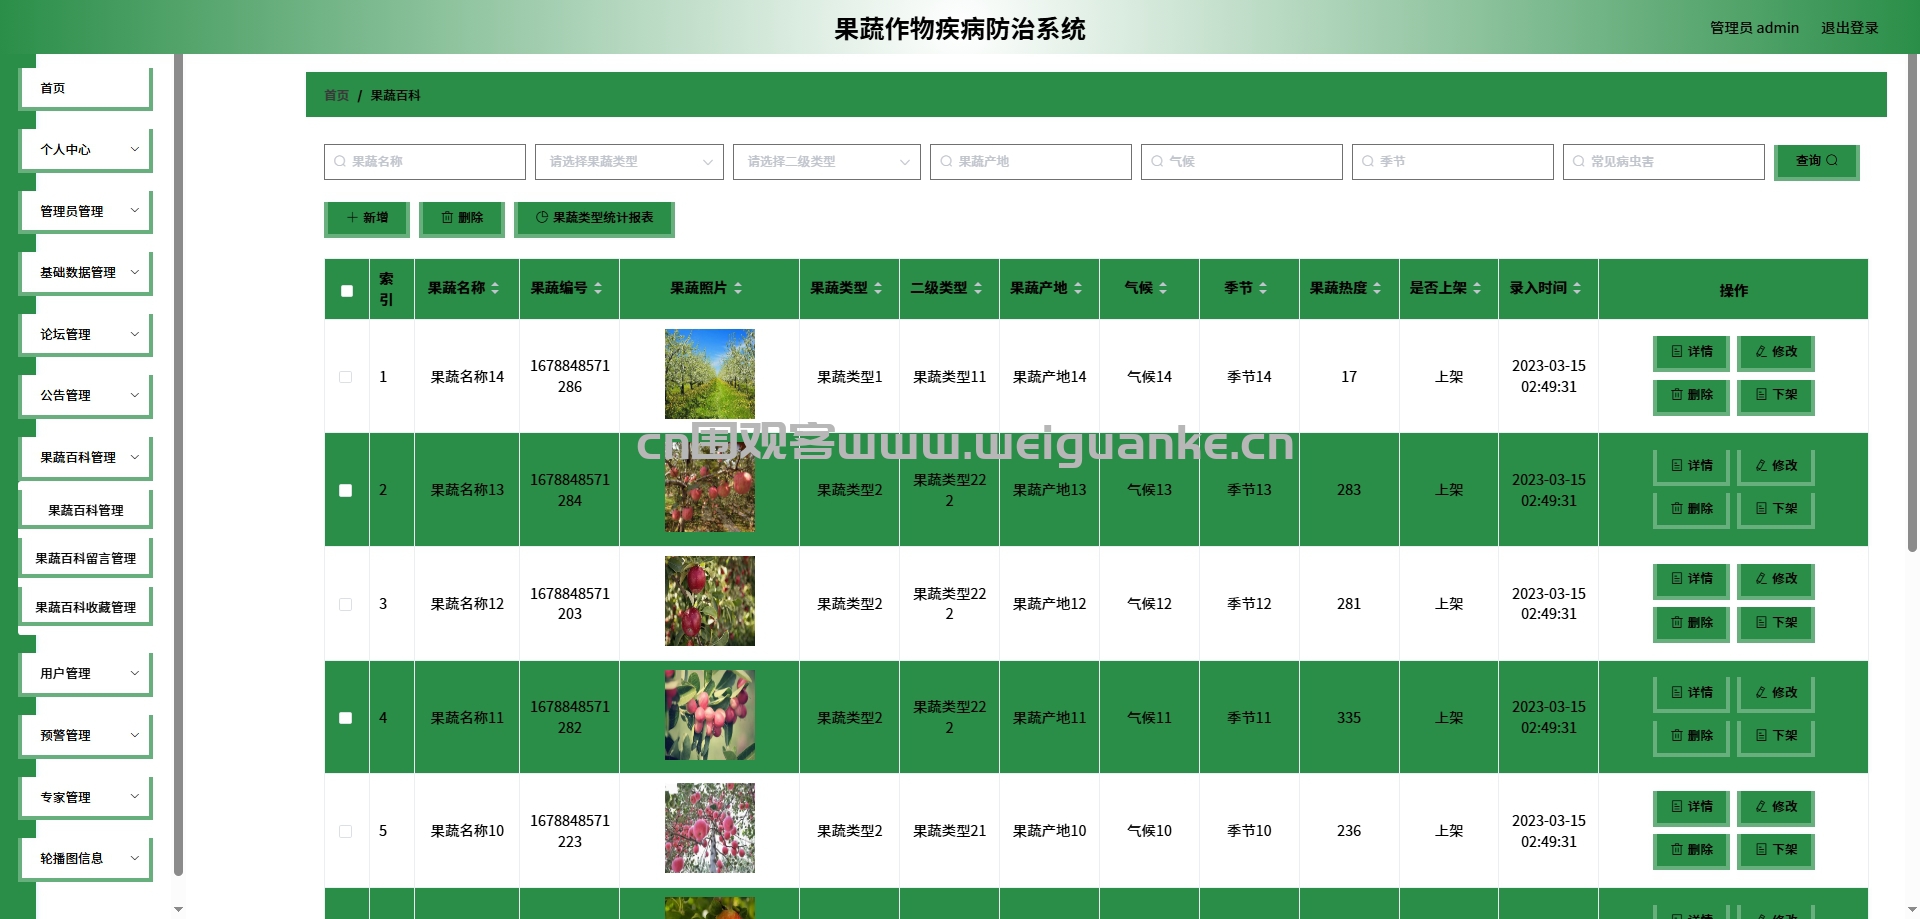Sort by 二级类型 column arrows

coord(978,288)
